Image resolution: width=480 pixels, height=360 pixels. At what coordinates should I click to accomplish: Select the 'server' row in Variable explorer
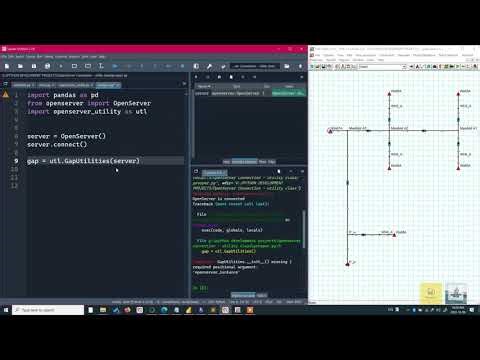point(249,93)
